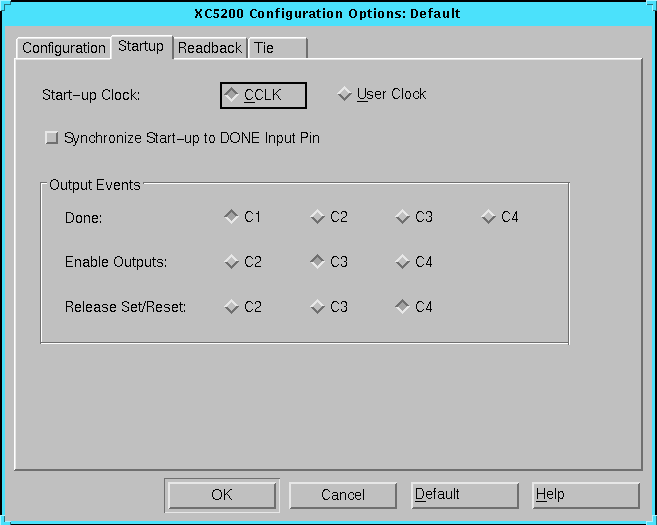Switch to the Tie tab

coord(278,48)
